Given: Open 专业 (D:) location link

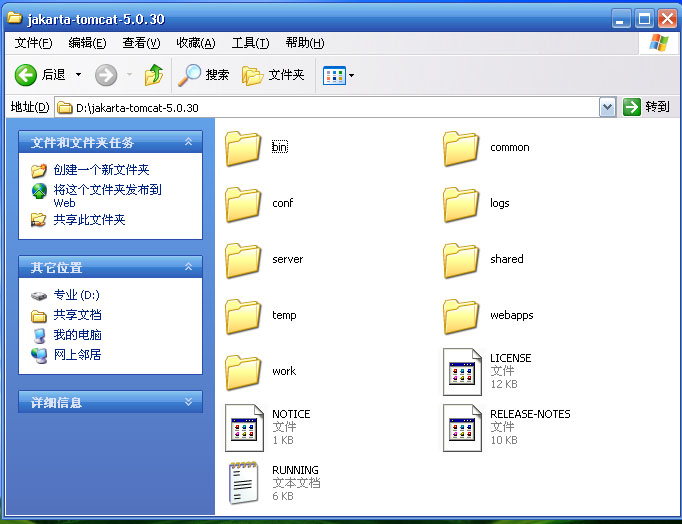Looking at the screenshot, I should pyautogui.click(x=77, y=295).
